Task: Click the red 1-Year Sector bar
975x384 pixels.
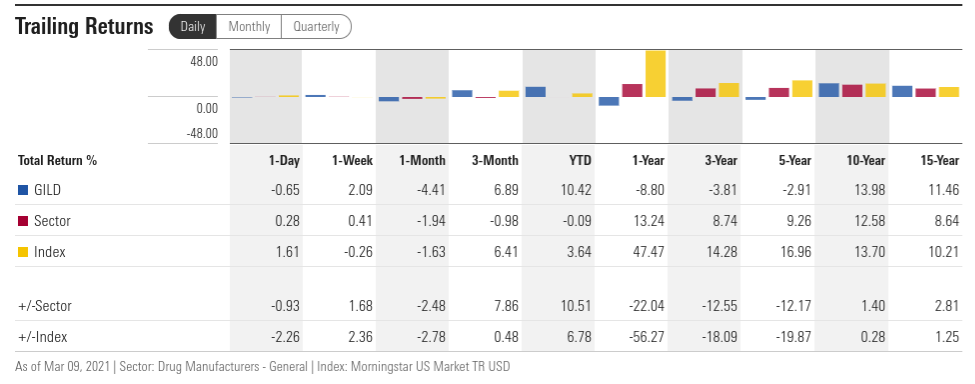Action: 632,91
